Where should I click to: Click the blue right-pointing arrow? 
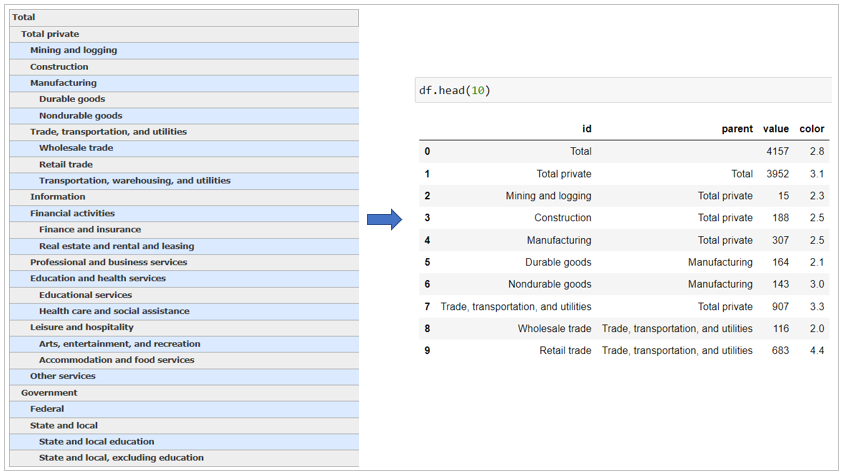(384, 220)
